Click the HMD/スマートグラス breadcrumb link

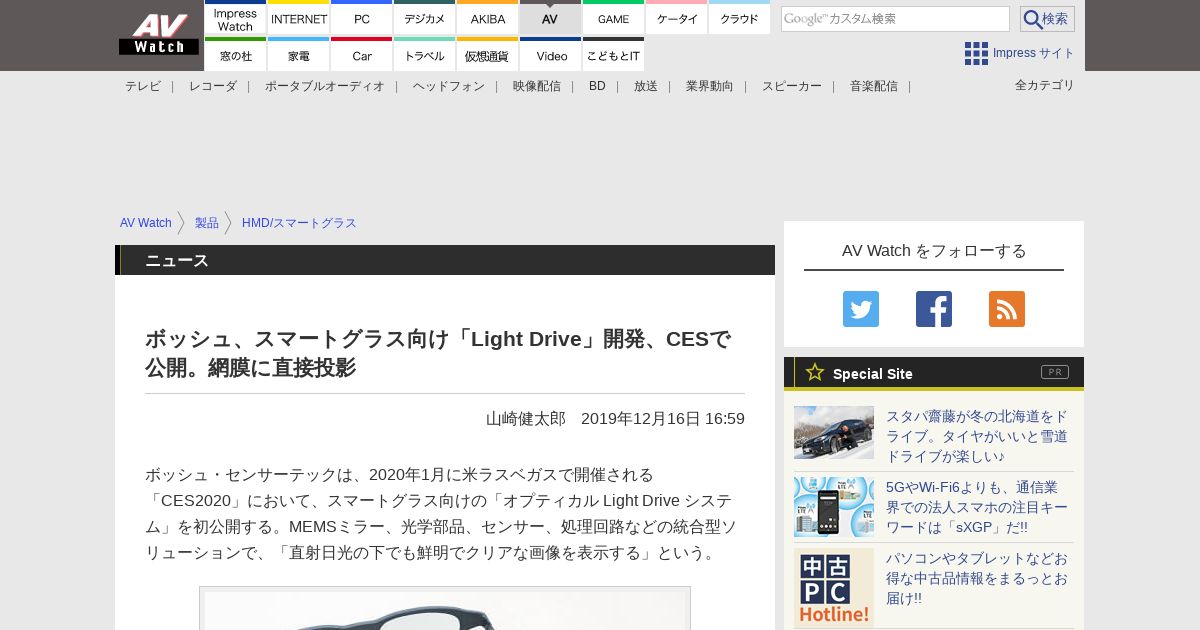coord(299,223)
